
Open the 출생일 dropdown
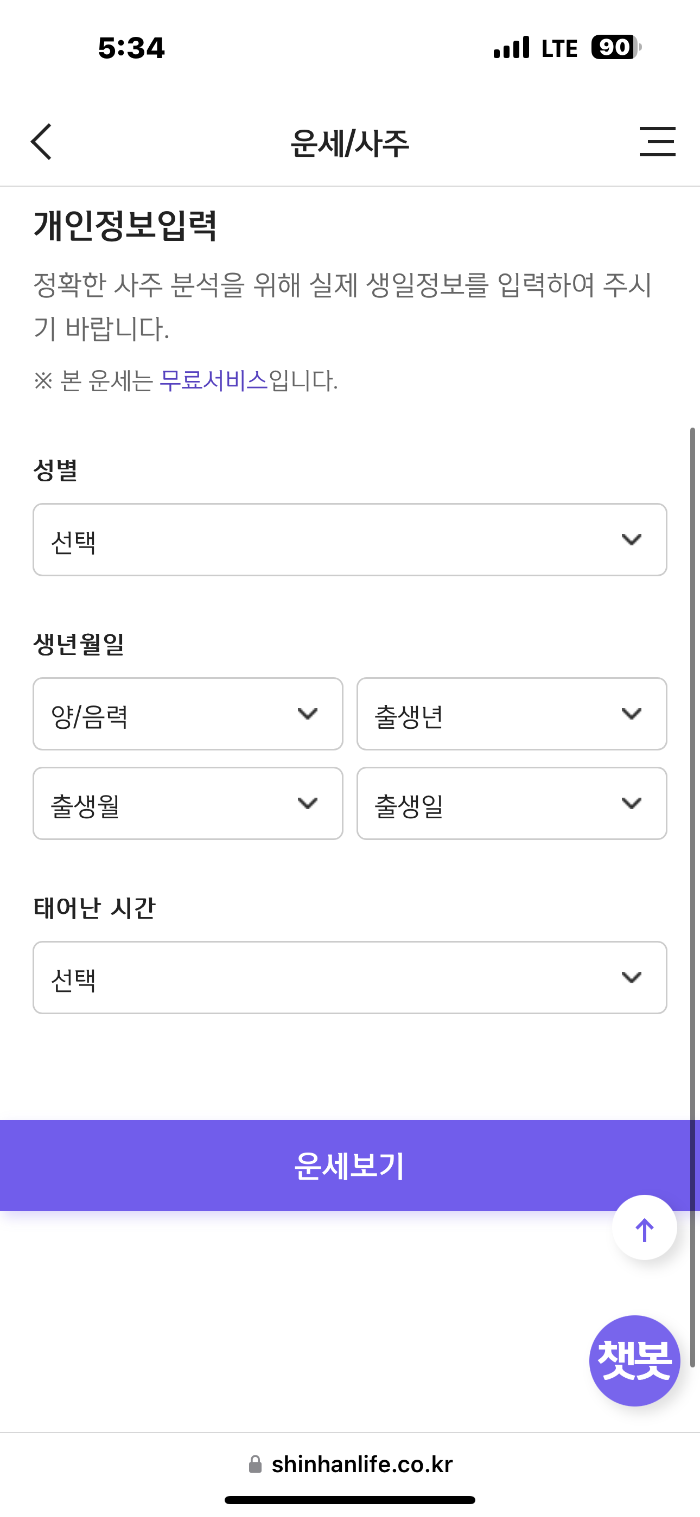coord(511,803)
